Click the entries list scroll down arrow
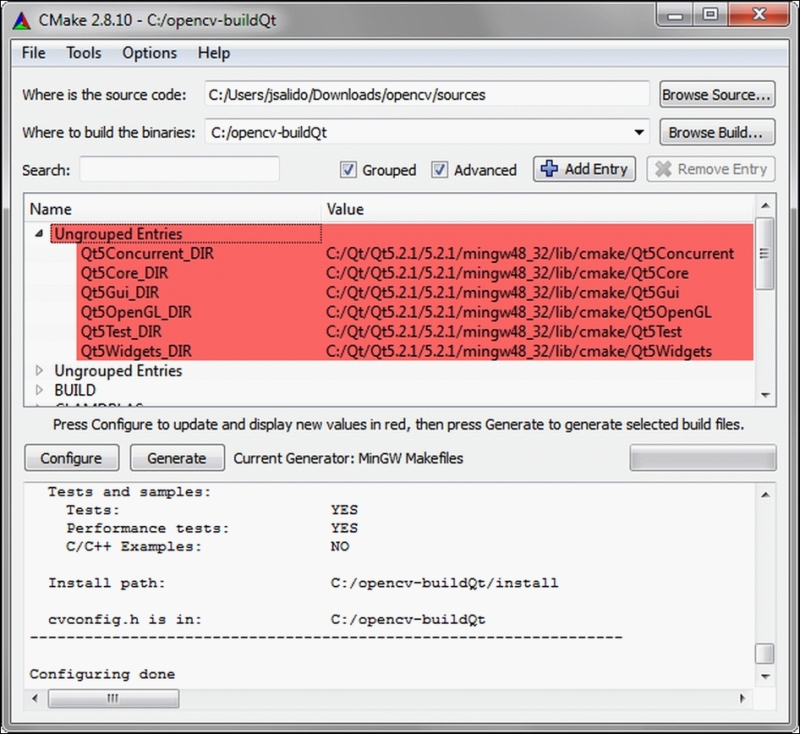Image resolution: width=800 pixels, height=734 pixels. [x=765, y=395]
